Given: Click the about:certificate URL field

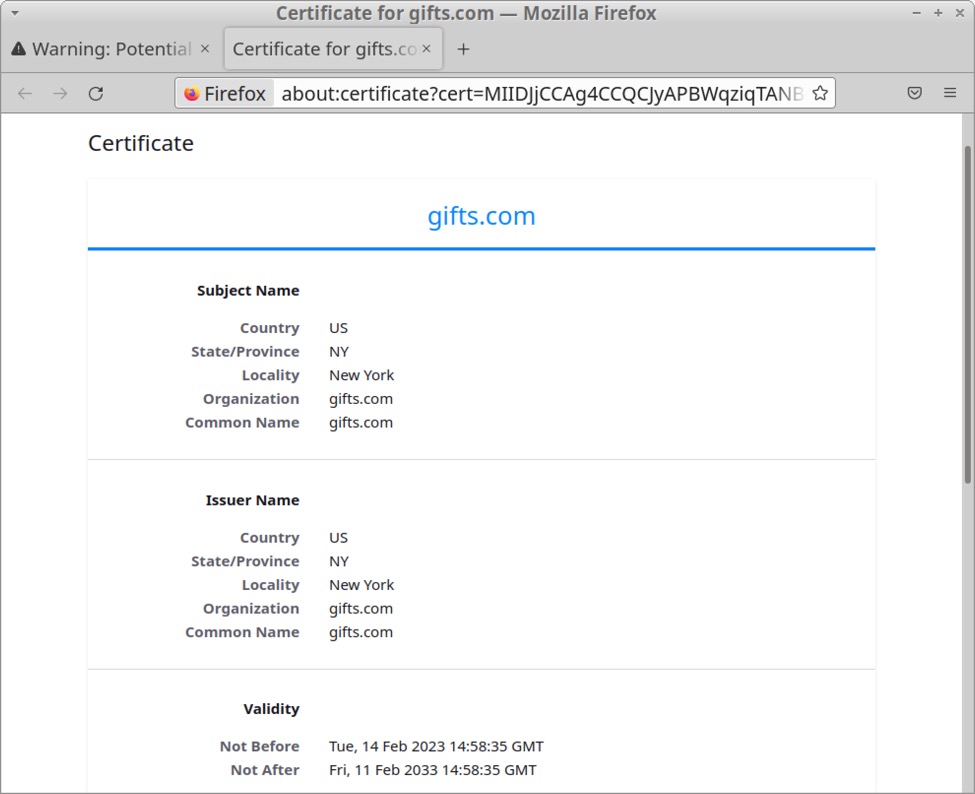Looking at the screenshot, I should pyautogui.click(x=540, y=94).
